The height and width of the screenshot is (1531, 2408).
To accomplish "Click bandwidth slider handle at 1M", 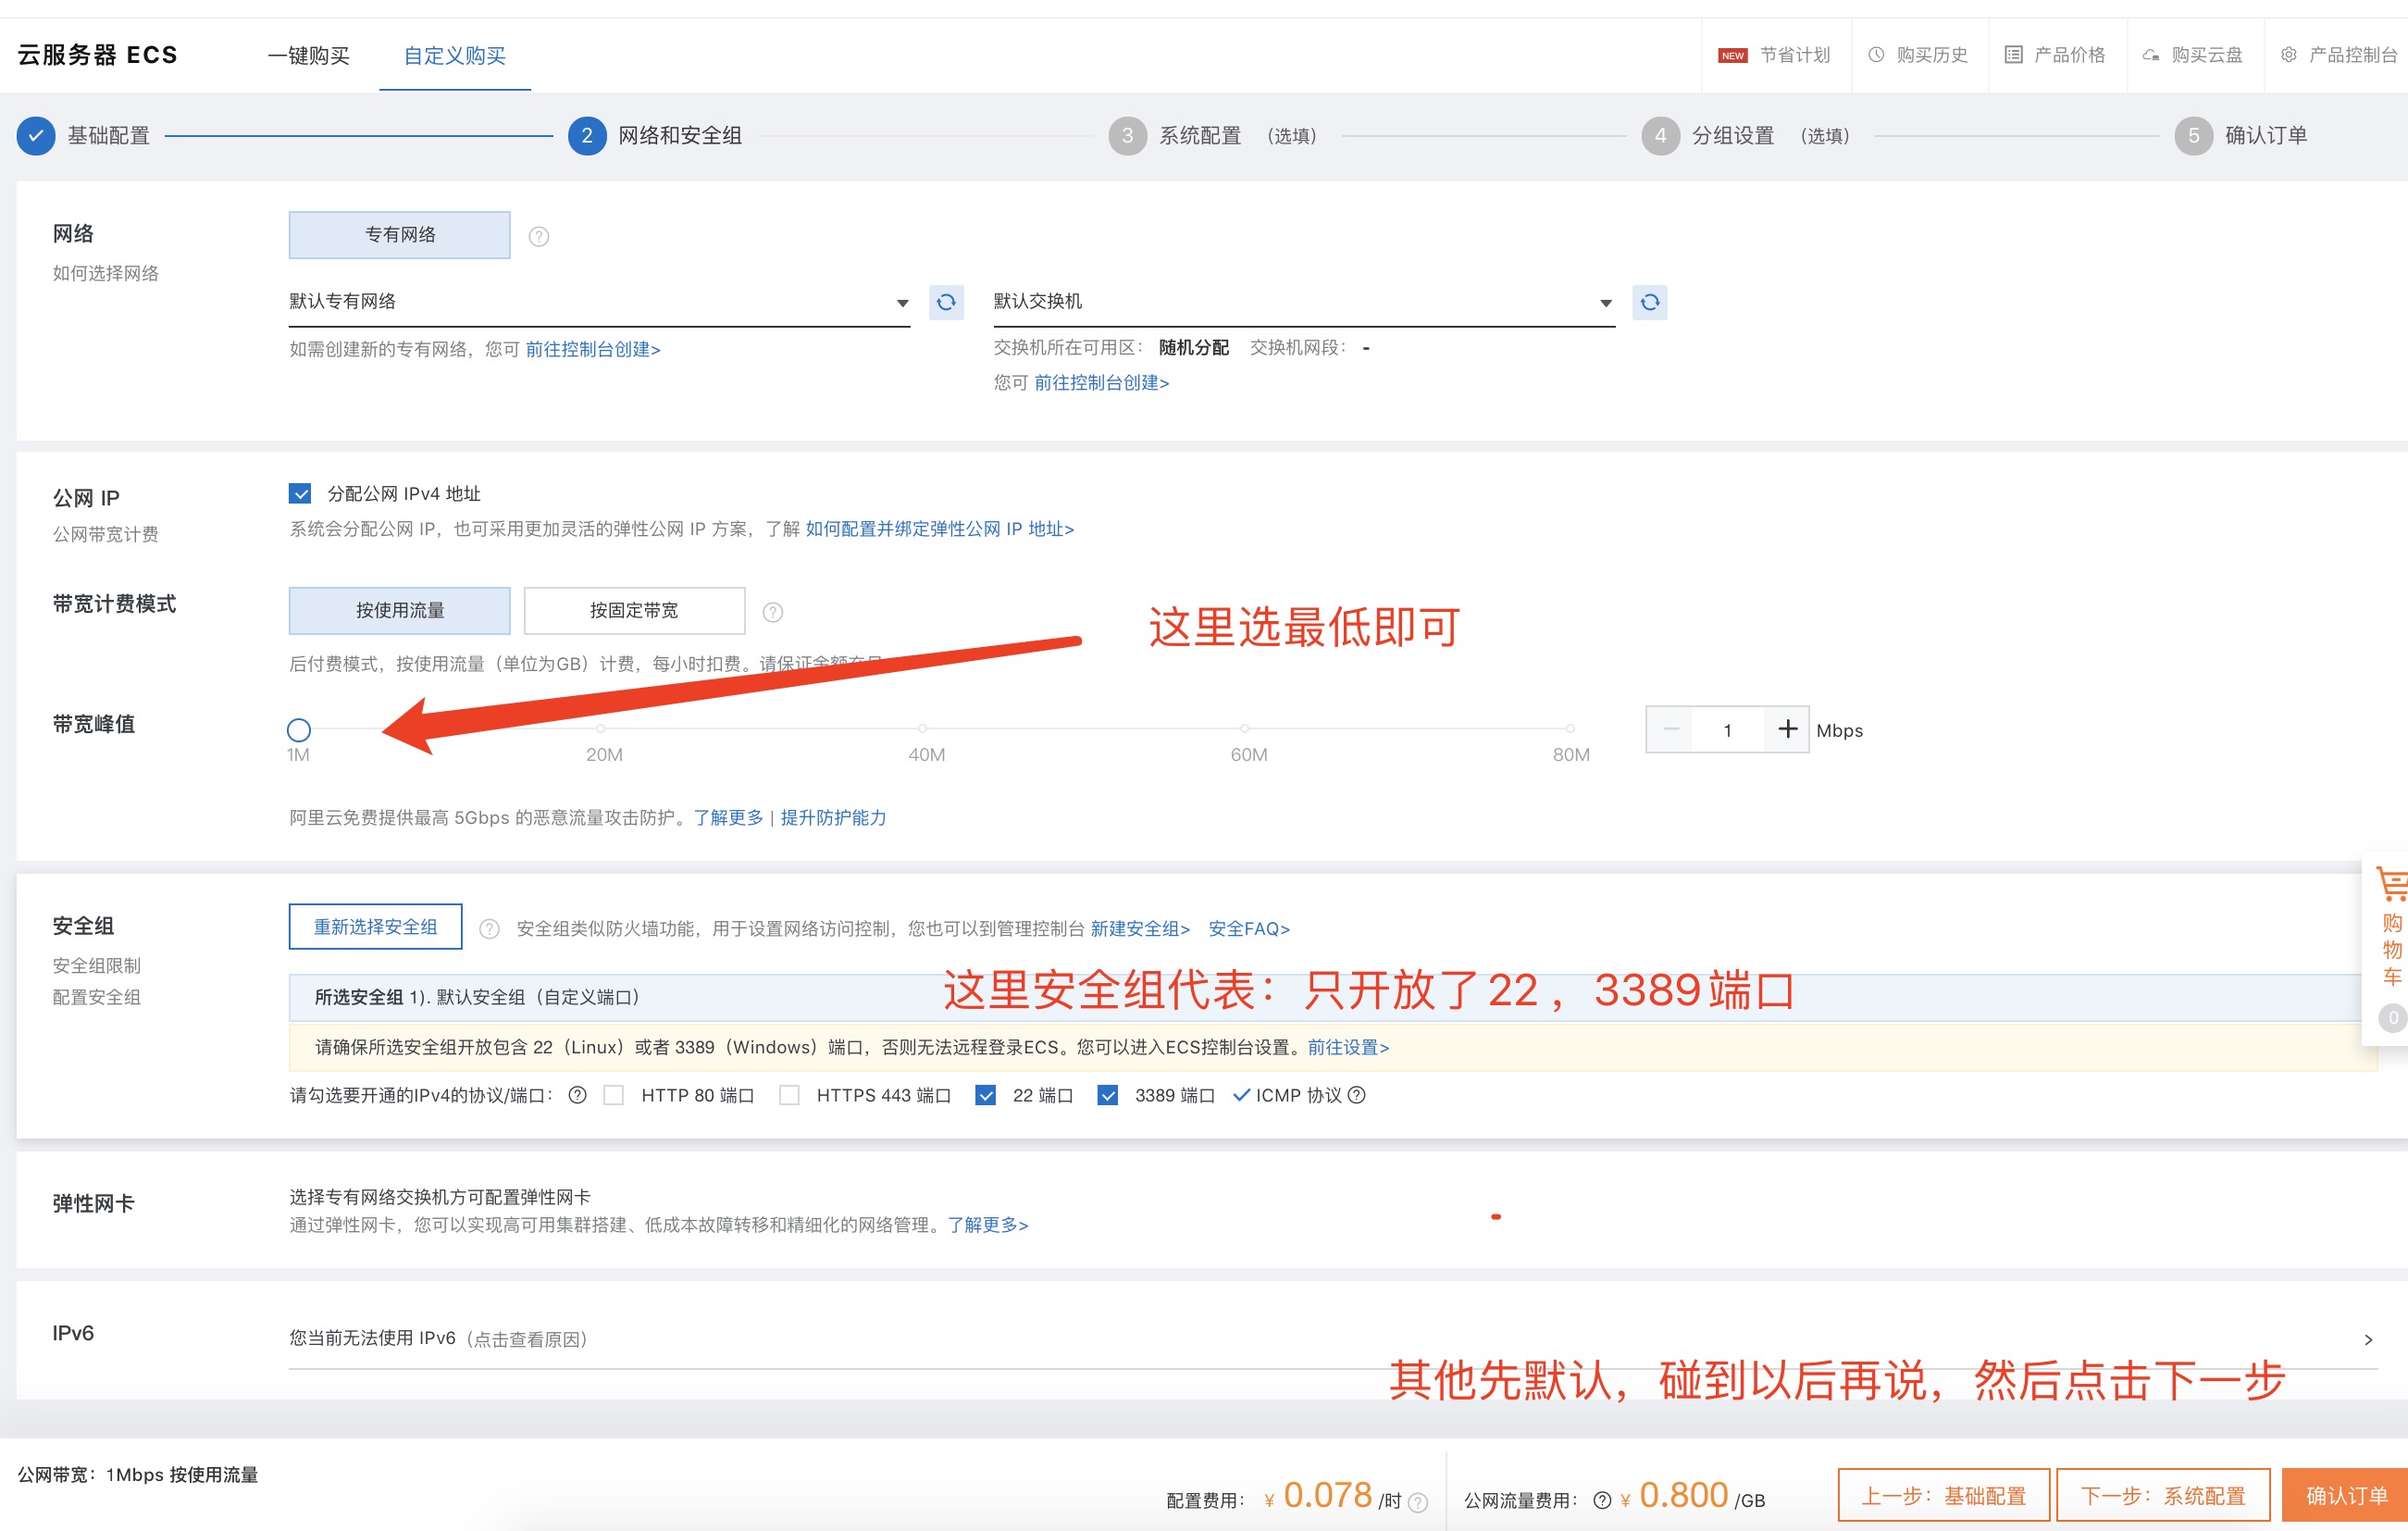I will coord(299,730).
